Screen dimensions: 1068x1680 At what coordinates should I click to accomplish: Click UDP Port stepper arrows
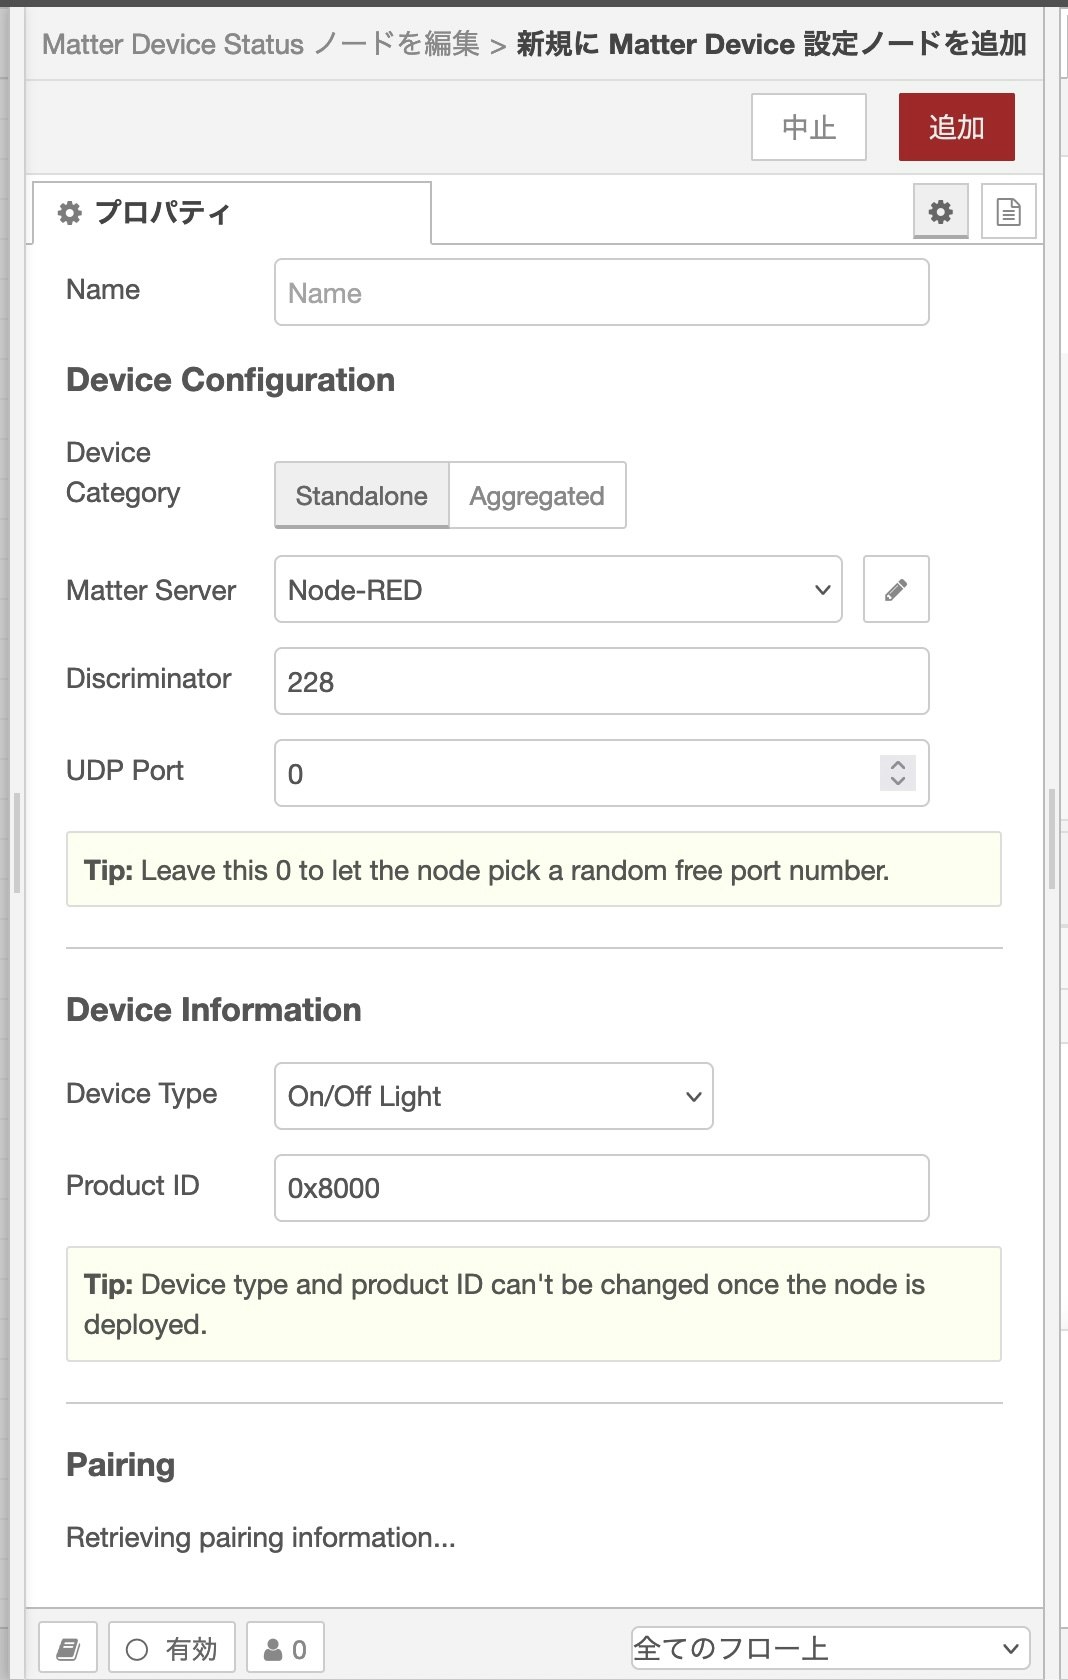(x=897, y=773)
